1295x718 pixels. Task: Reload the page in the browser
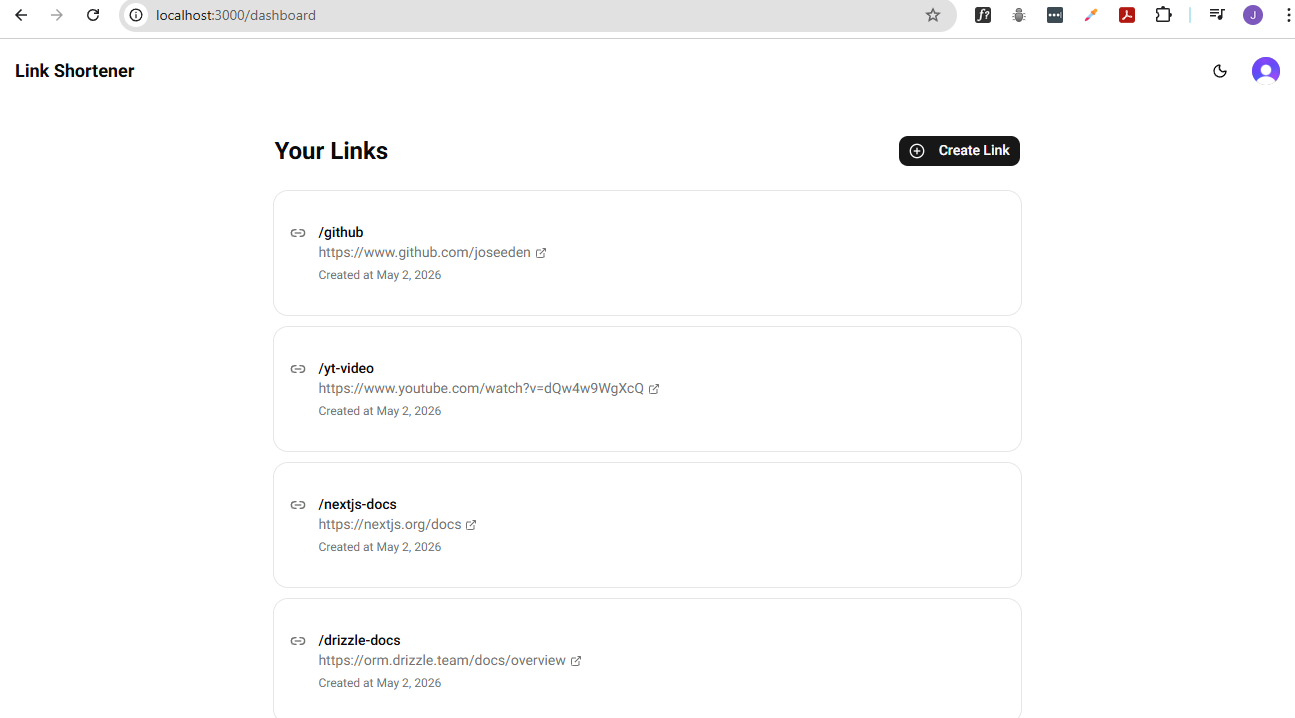tap(93, 15)
